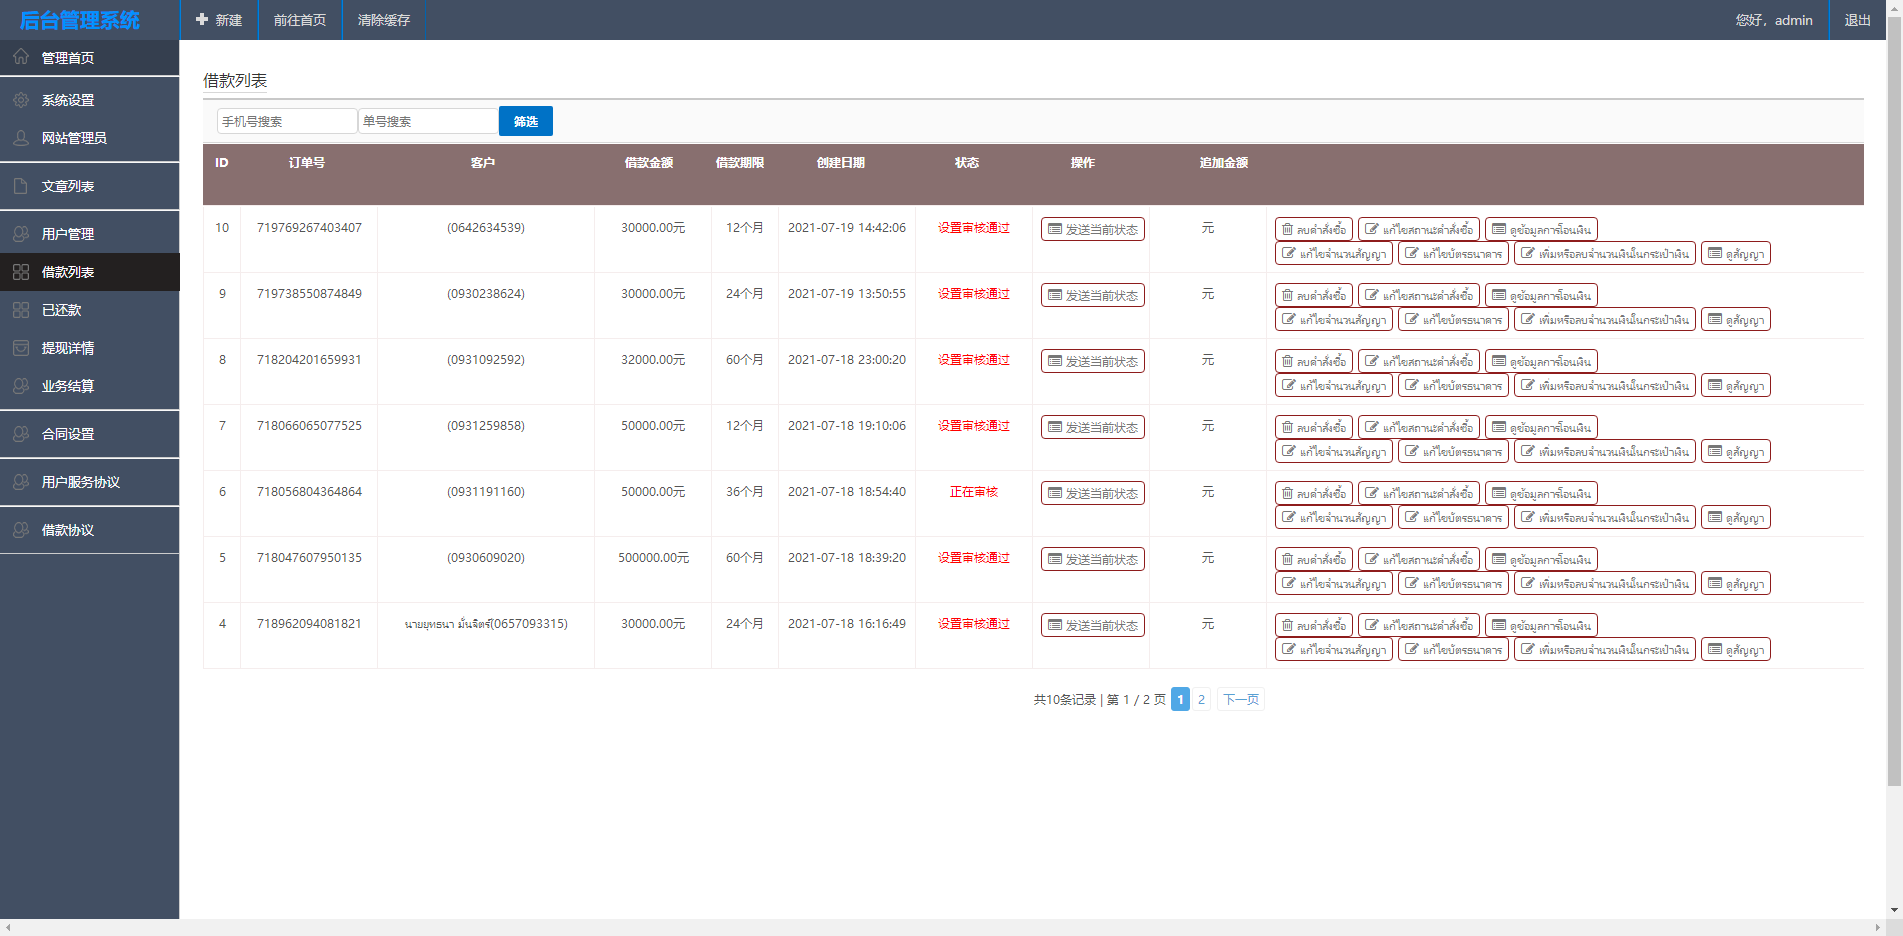Viewport: 1903px width, 936px height.
Task: Select 已还款 in the left sidebar
Action: click(64, 310)
